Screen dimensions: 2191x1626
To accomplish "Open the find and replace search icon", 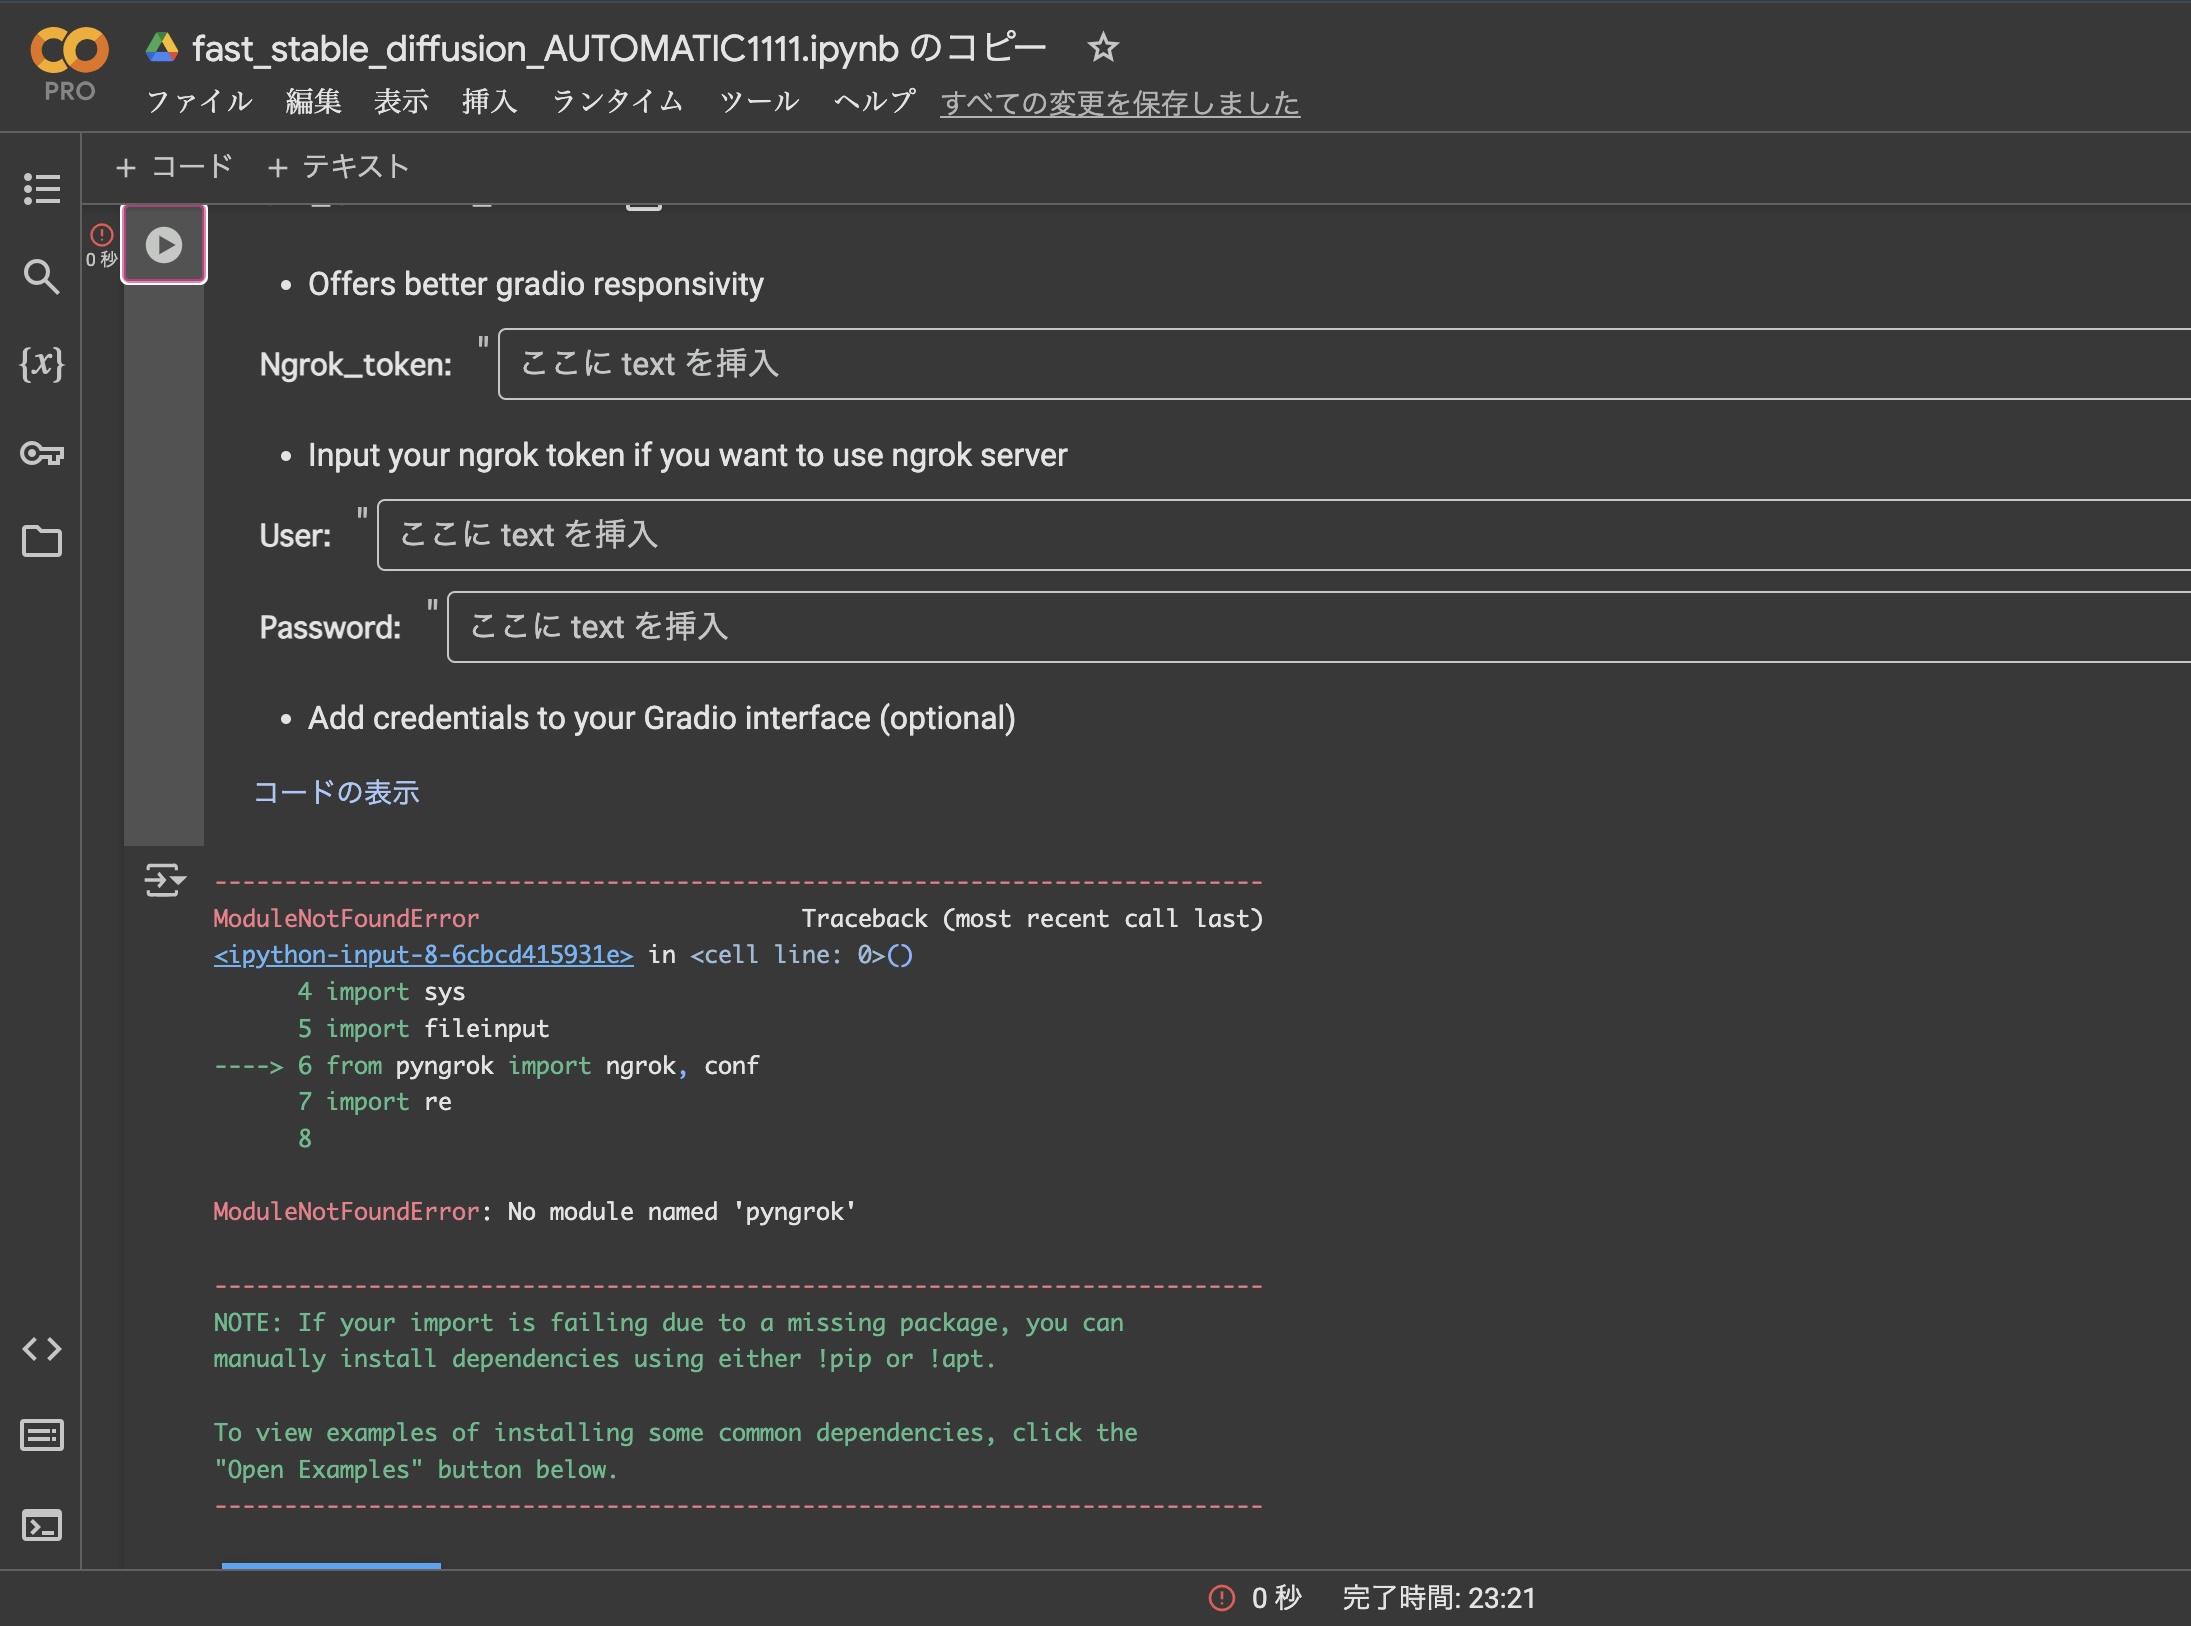I will coord(42,276).
